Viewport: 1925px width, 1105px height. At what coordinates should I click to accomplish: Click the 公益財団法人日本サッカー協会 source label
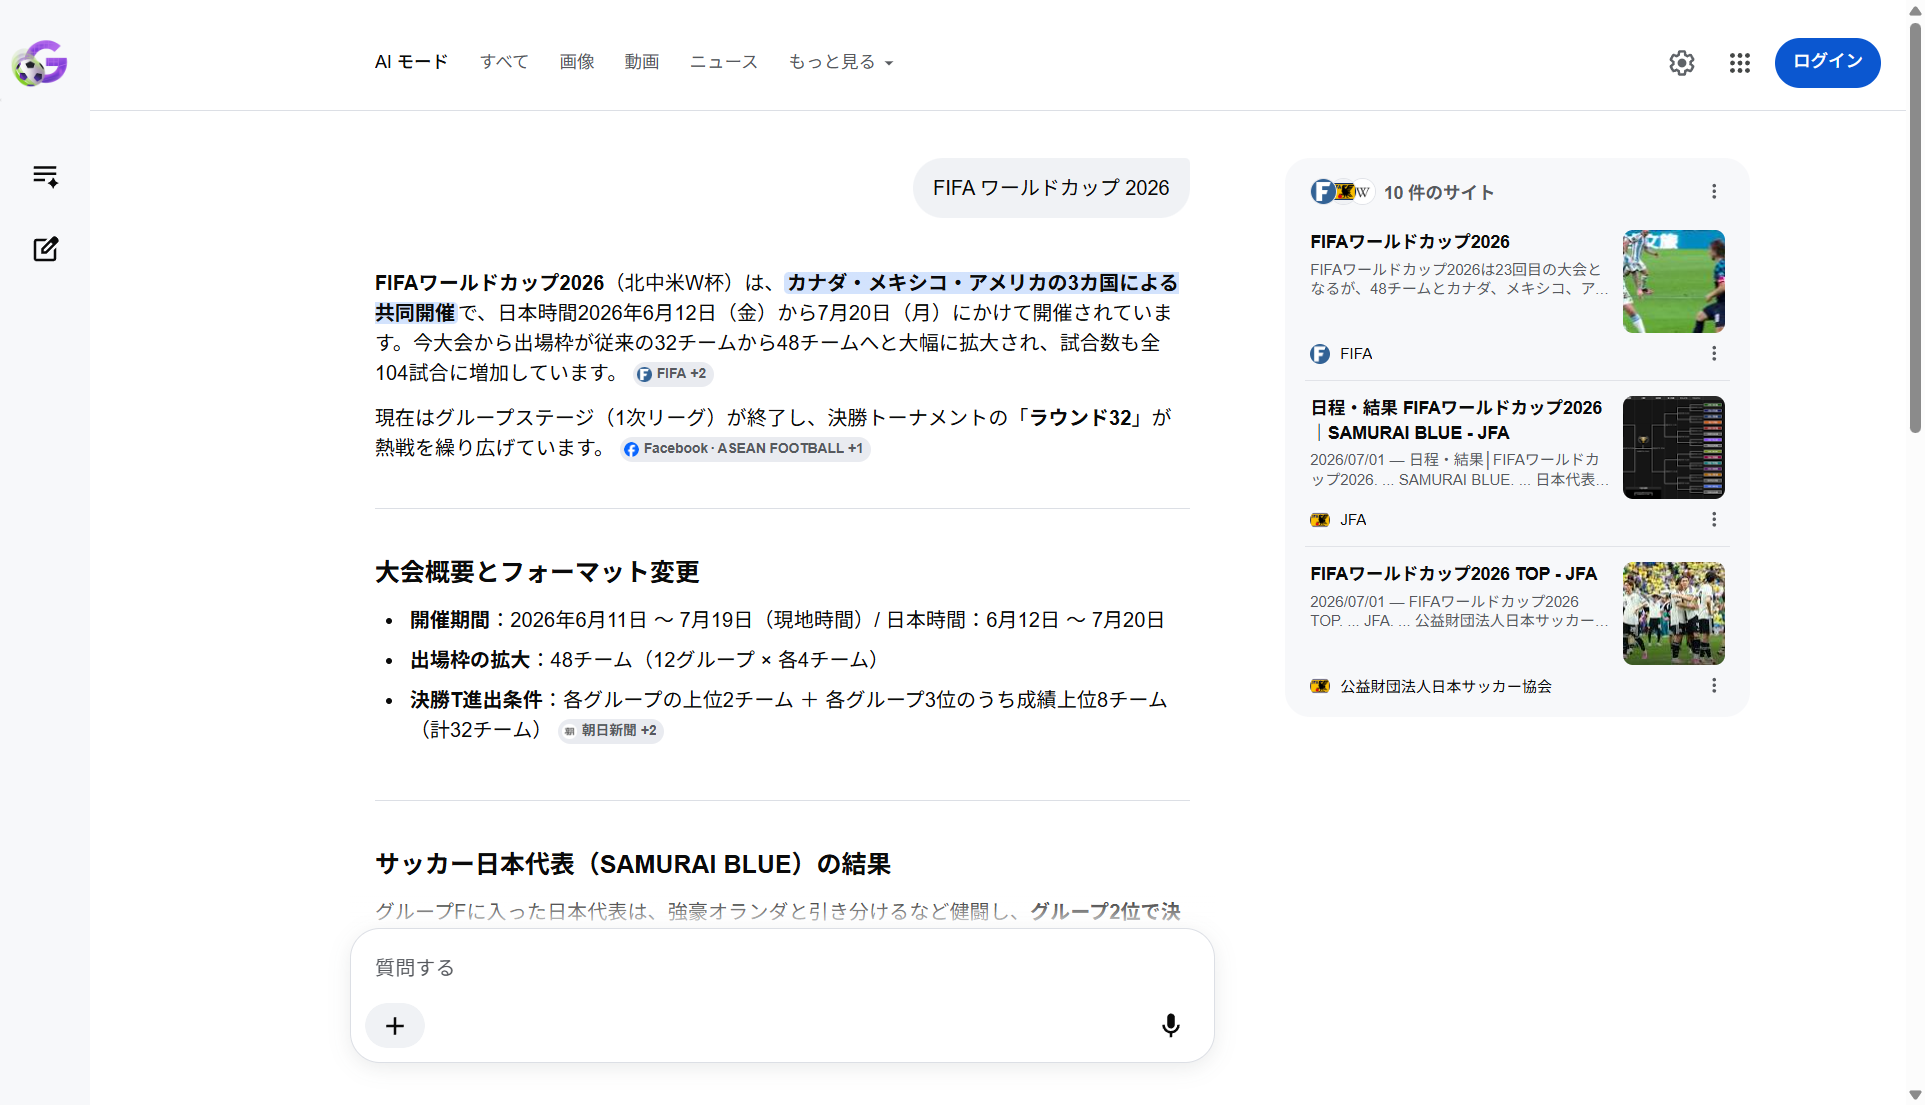pyautogui.click(x=1446, y=686)
